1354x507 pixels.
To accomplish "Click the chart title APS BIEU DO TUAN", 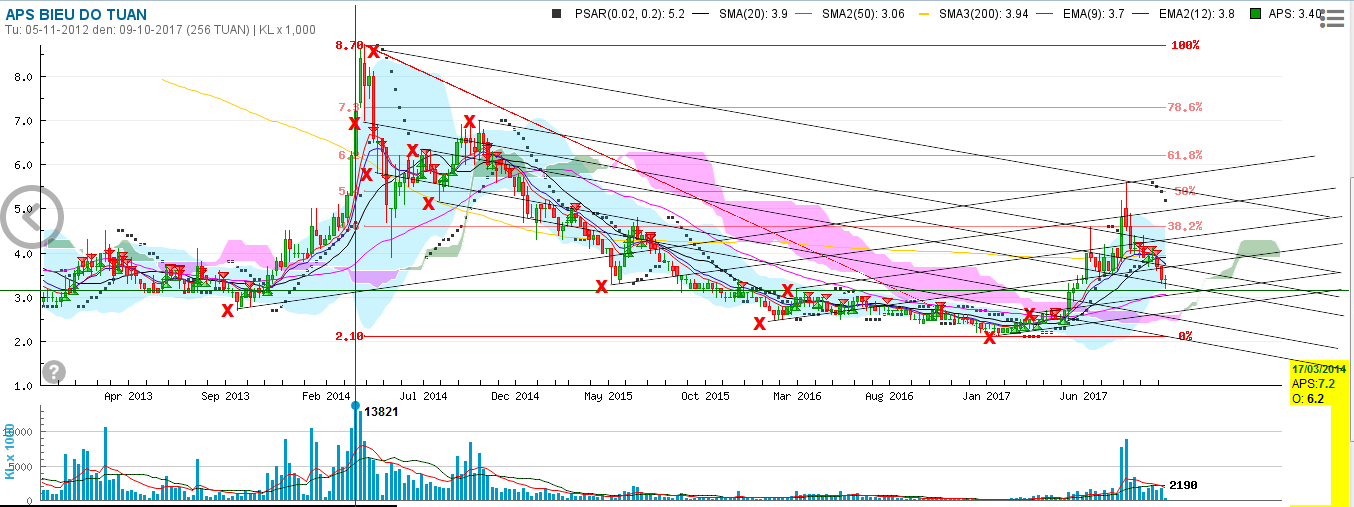I will [75, 14].
